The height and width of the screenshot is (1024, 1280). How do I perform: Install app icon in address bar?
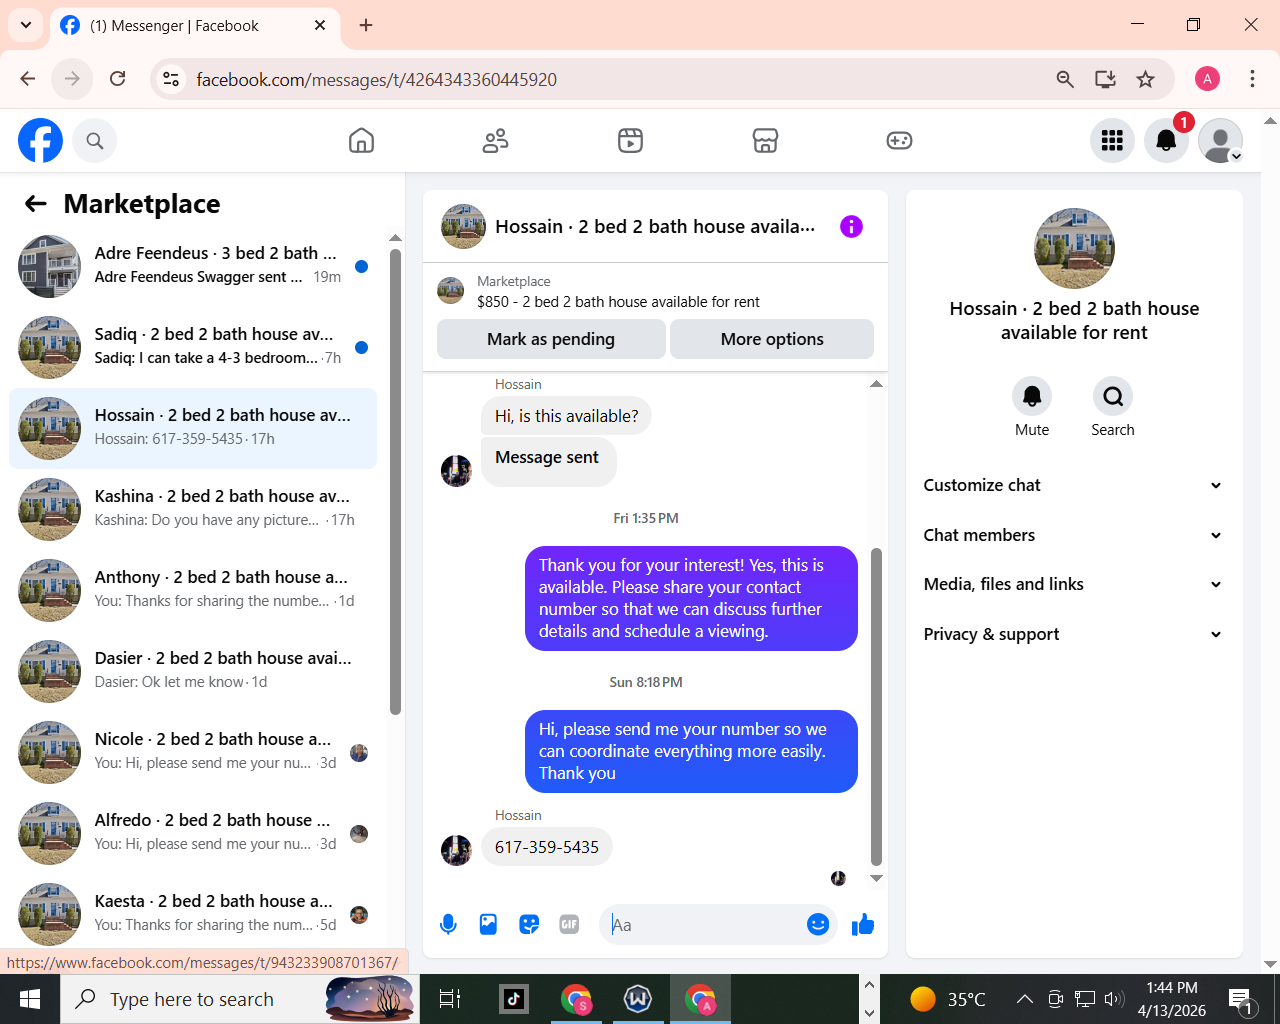coord(1105,79)
